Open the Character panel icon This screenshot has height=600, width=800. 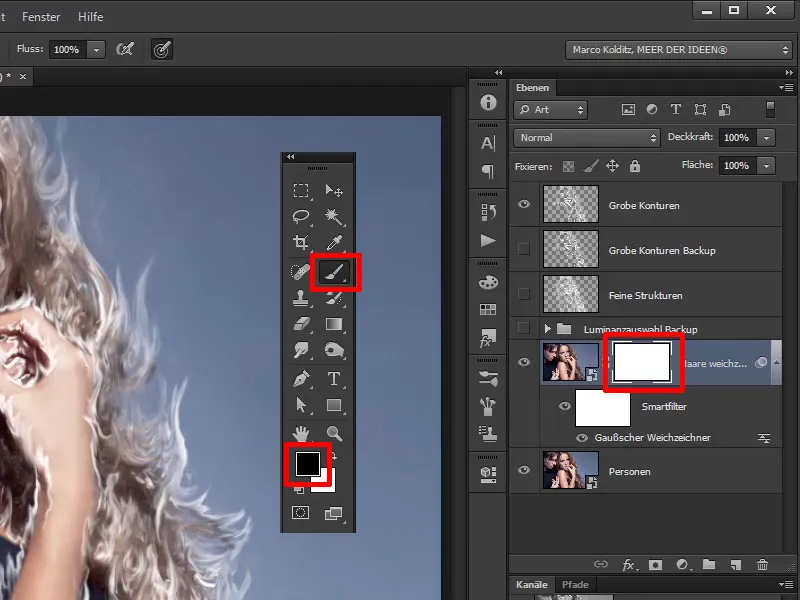coord(488,143)
